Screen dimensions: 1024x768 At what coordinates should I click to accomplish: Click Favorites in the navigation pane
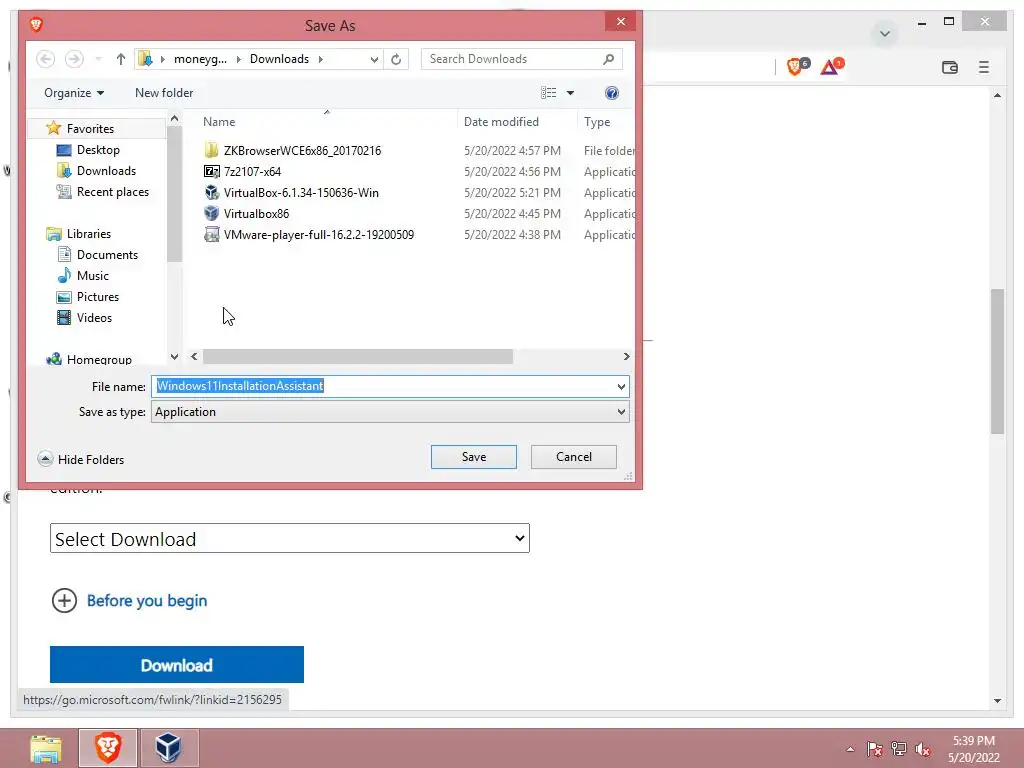coord(90,129)
